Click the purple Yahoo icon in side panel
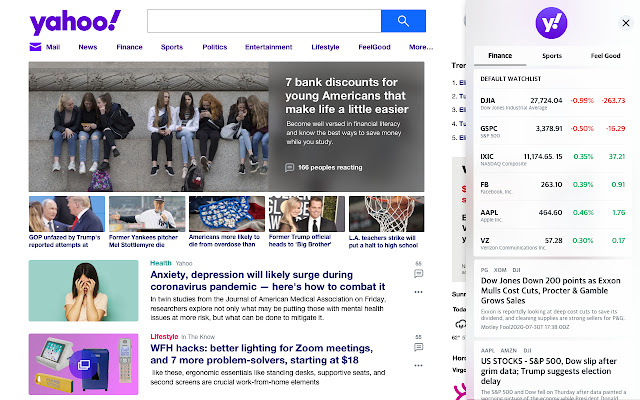 (x=552, y=22)
